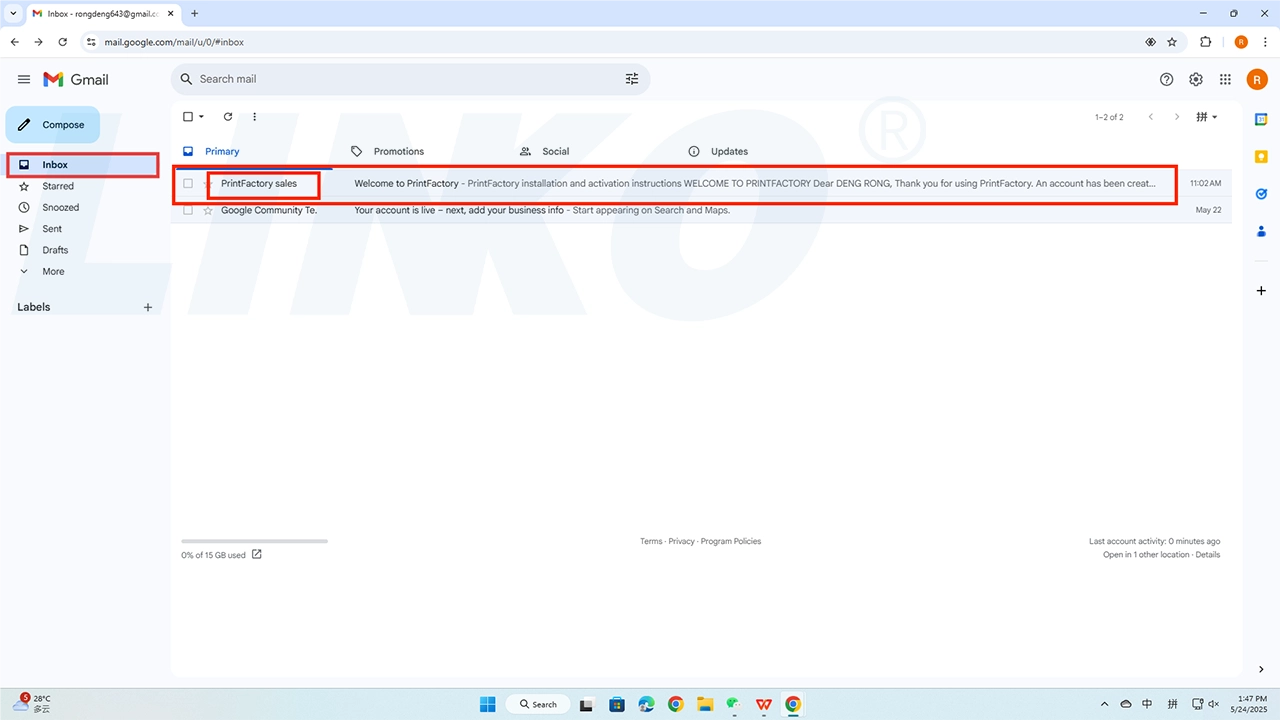Open Gmail Settings gear icon
1280x720 pixels.
tap(1196, 80)
